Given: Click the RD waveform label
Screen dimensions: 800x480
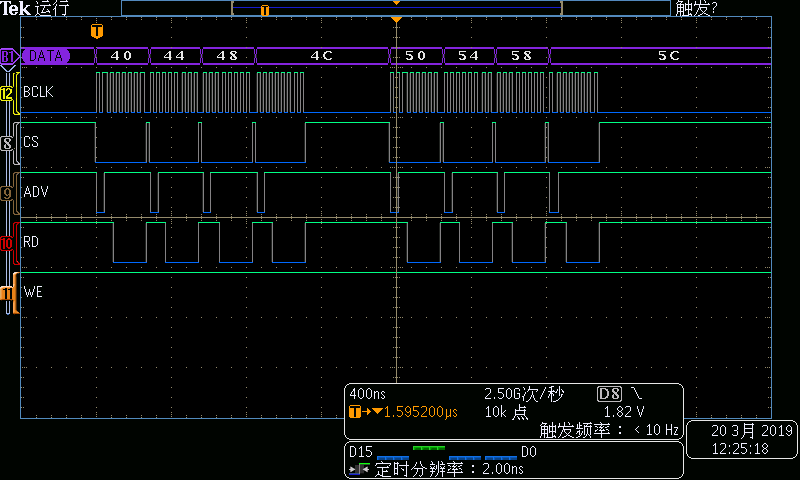Looking at the screenshot, I should coord(31,242).
